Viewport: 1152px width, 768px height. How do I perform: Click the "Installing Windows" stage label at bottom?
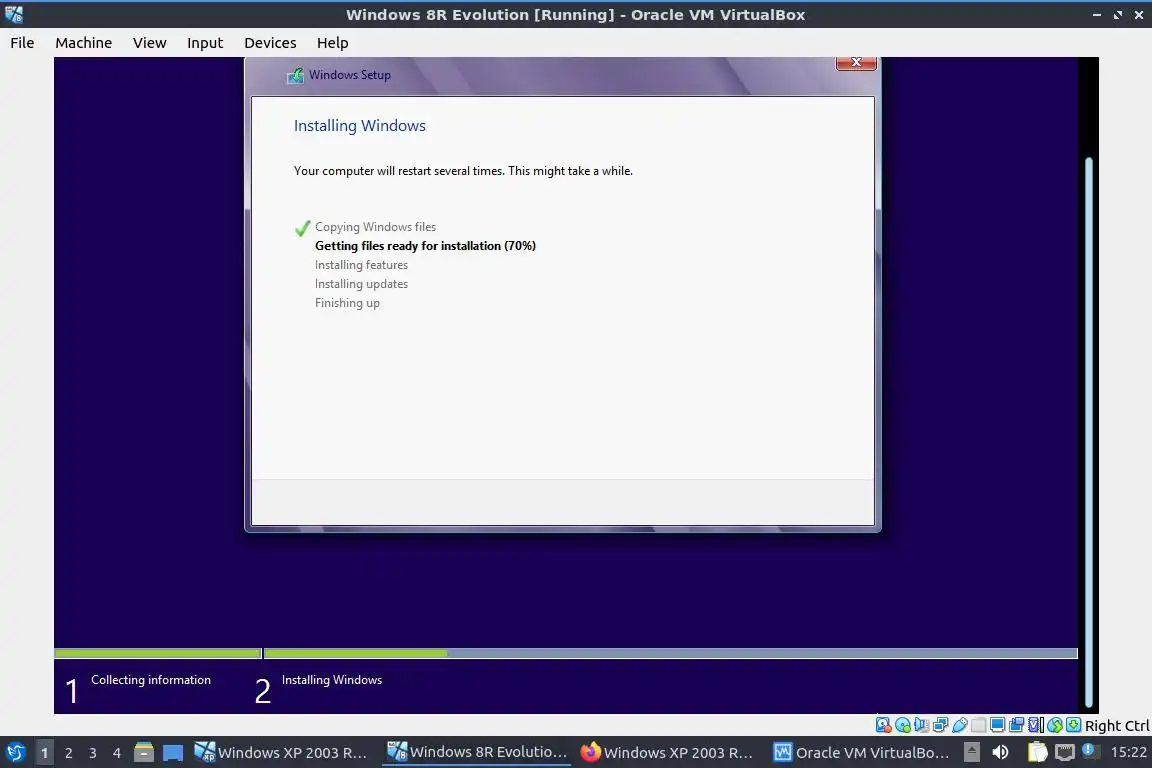tap(332, 680)
